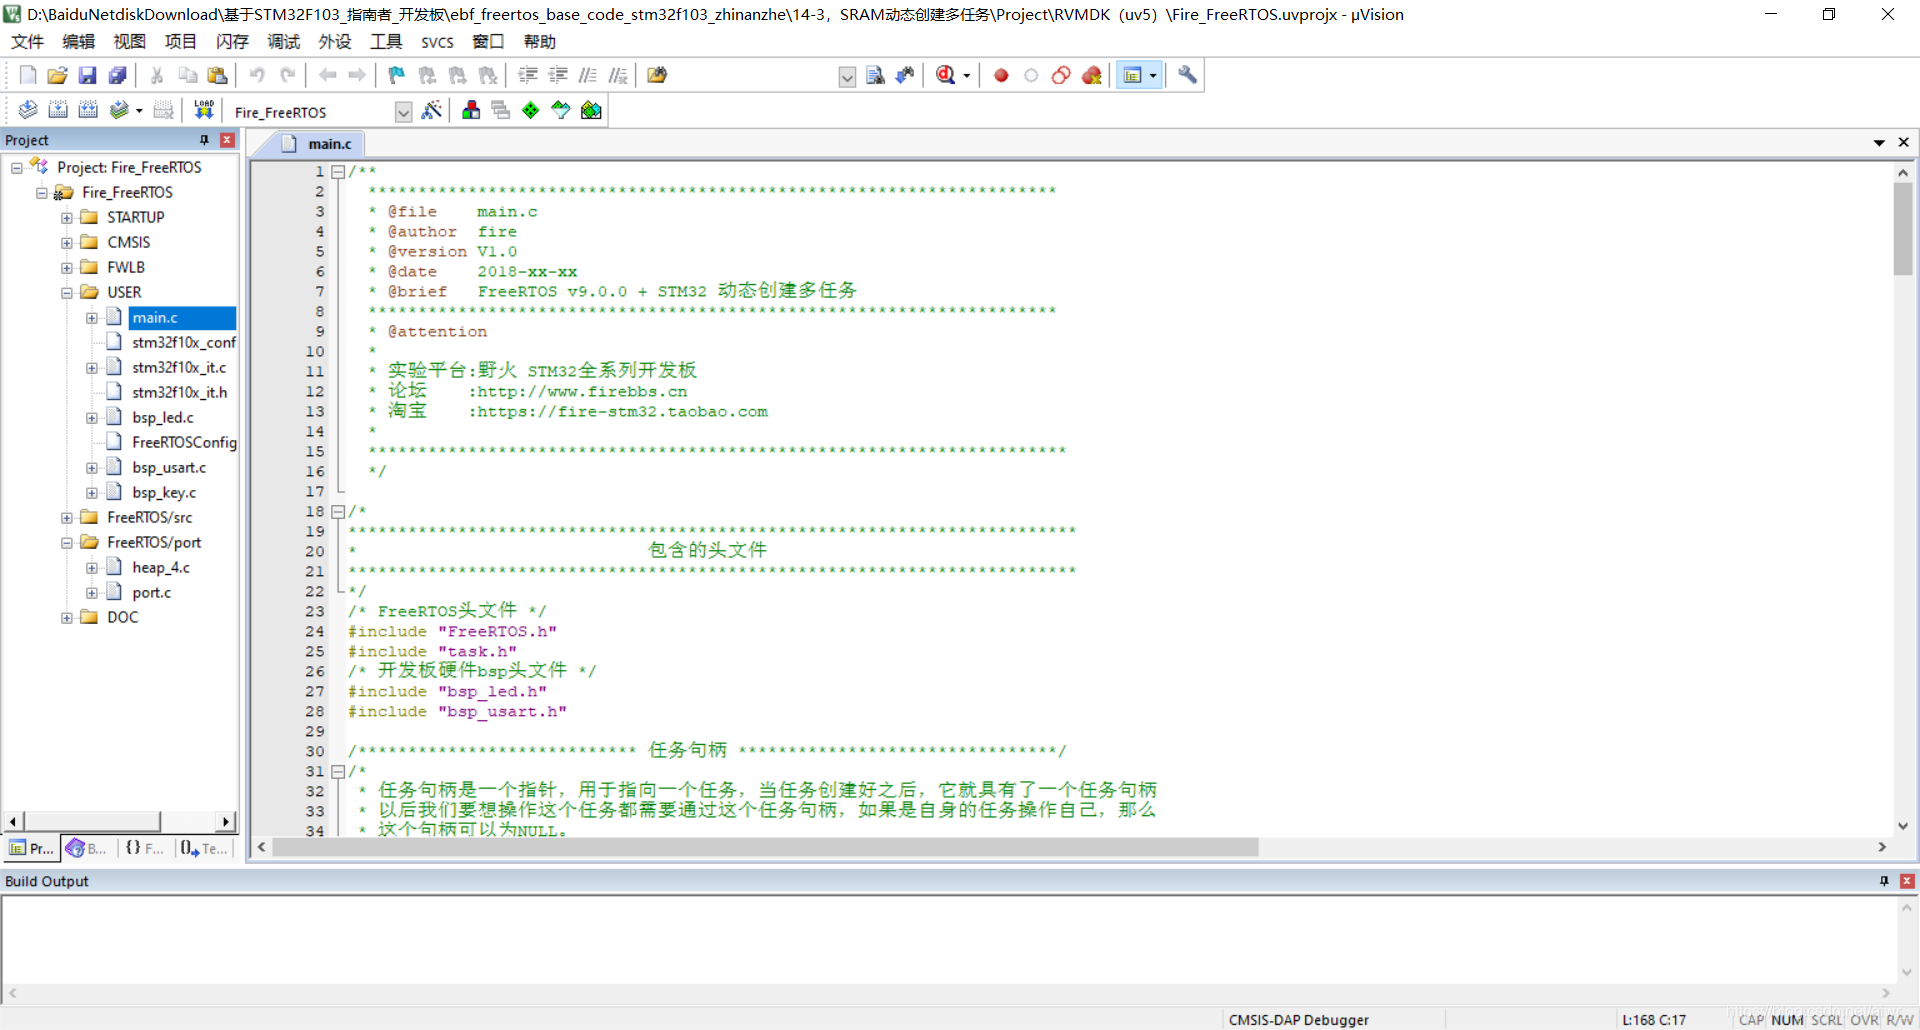This screenshot has width=1920, height=1030.
Task: Open Manage Run-Time Environment green diamond
Action: 531,110
